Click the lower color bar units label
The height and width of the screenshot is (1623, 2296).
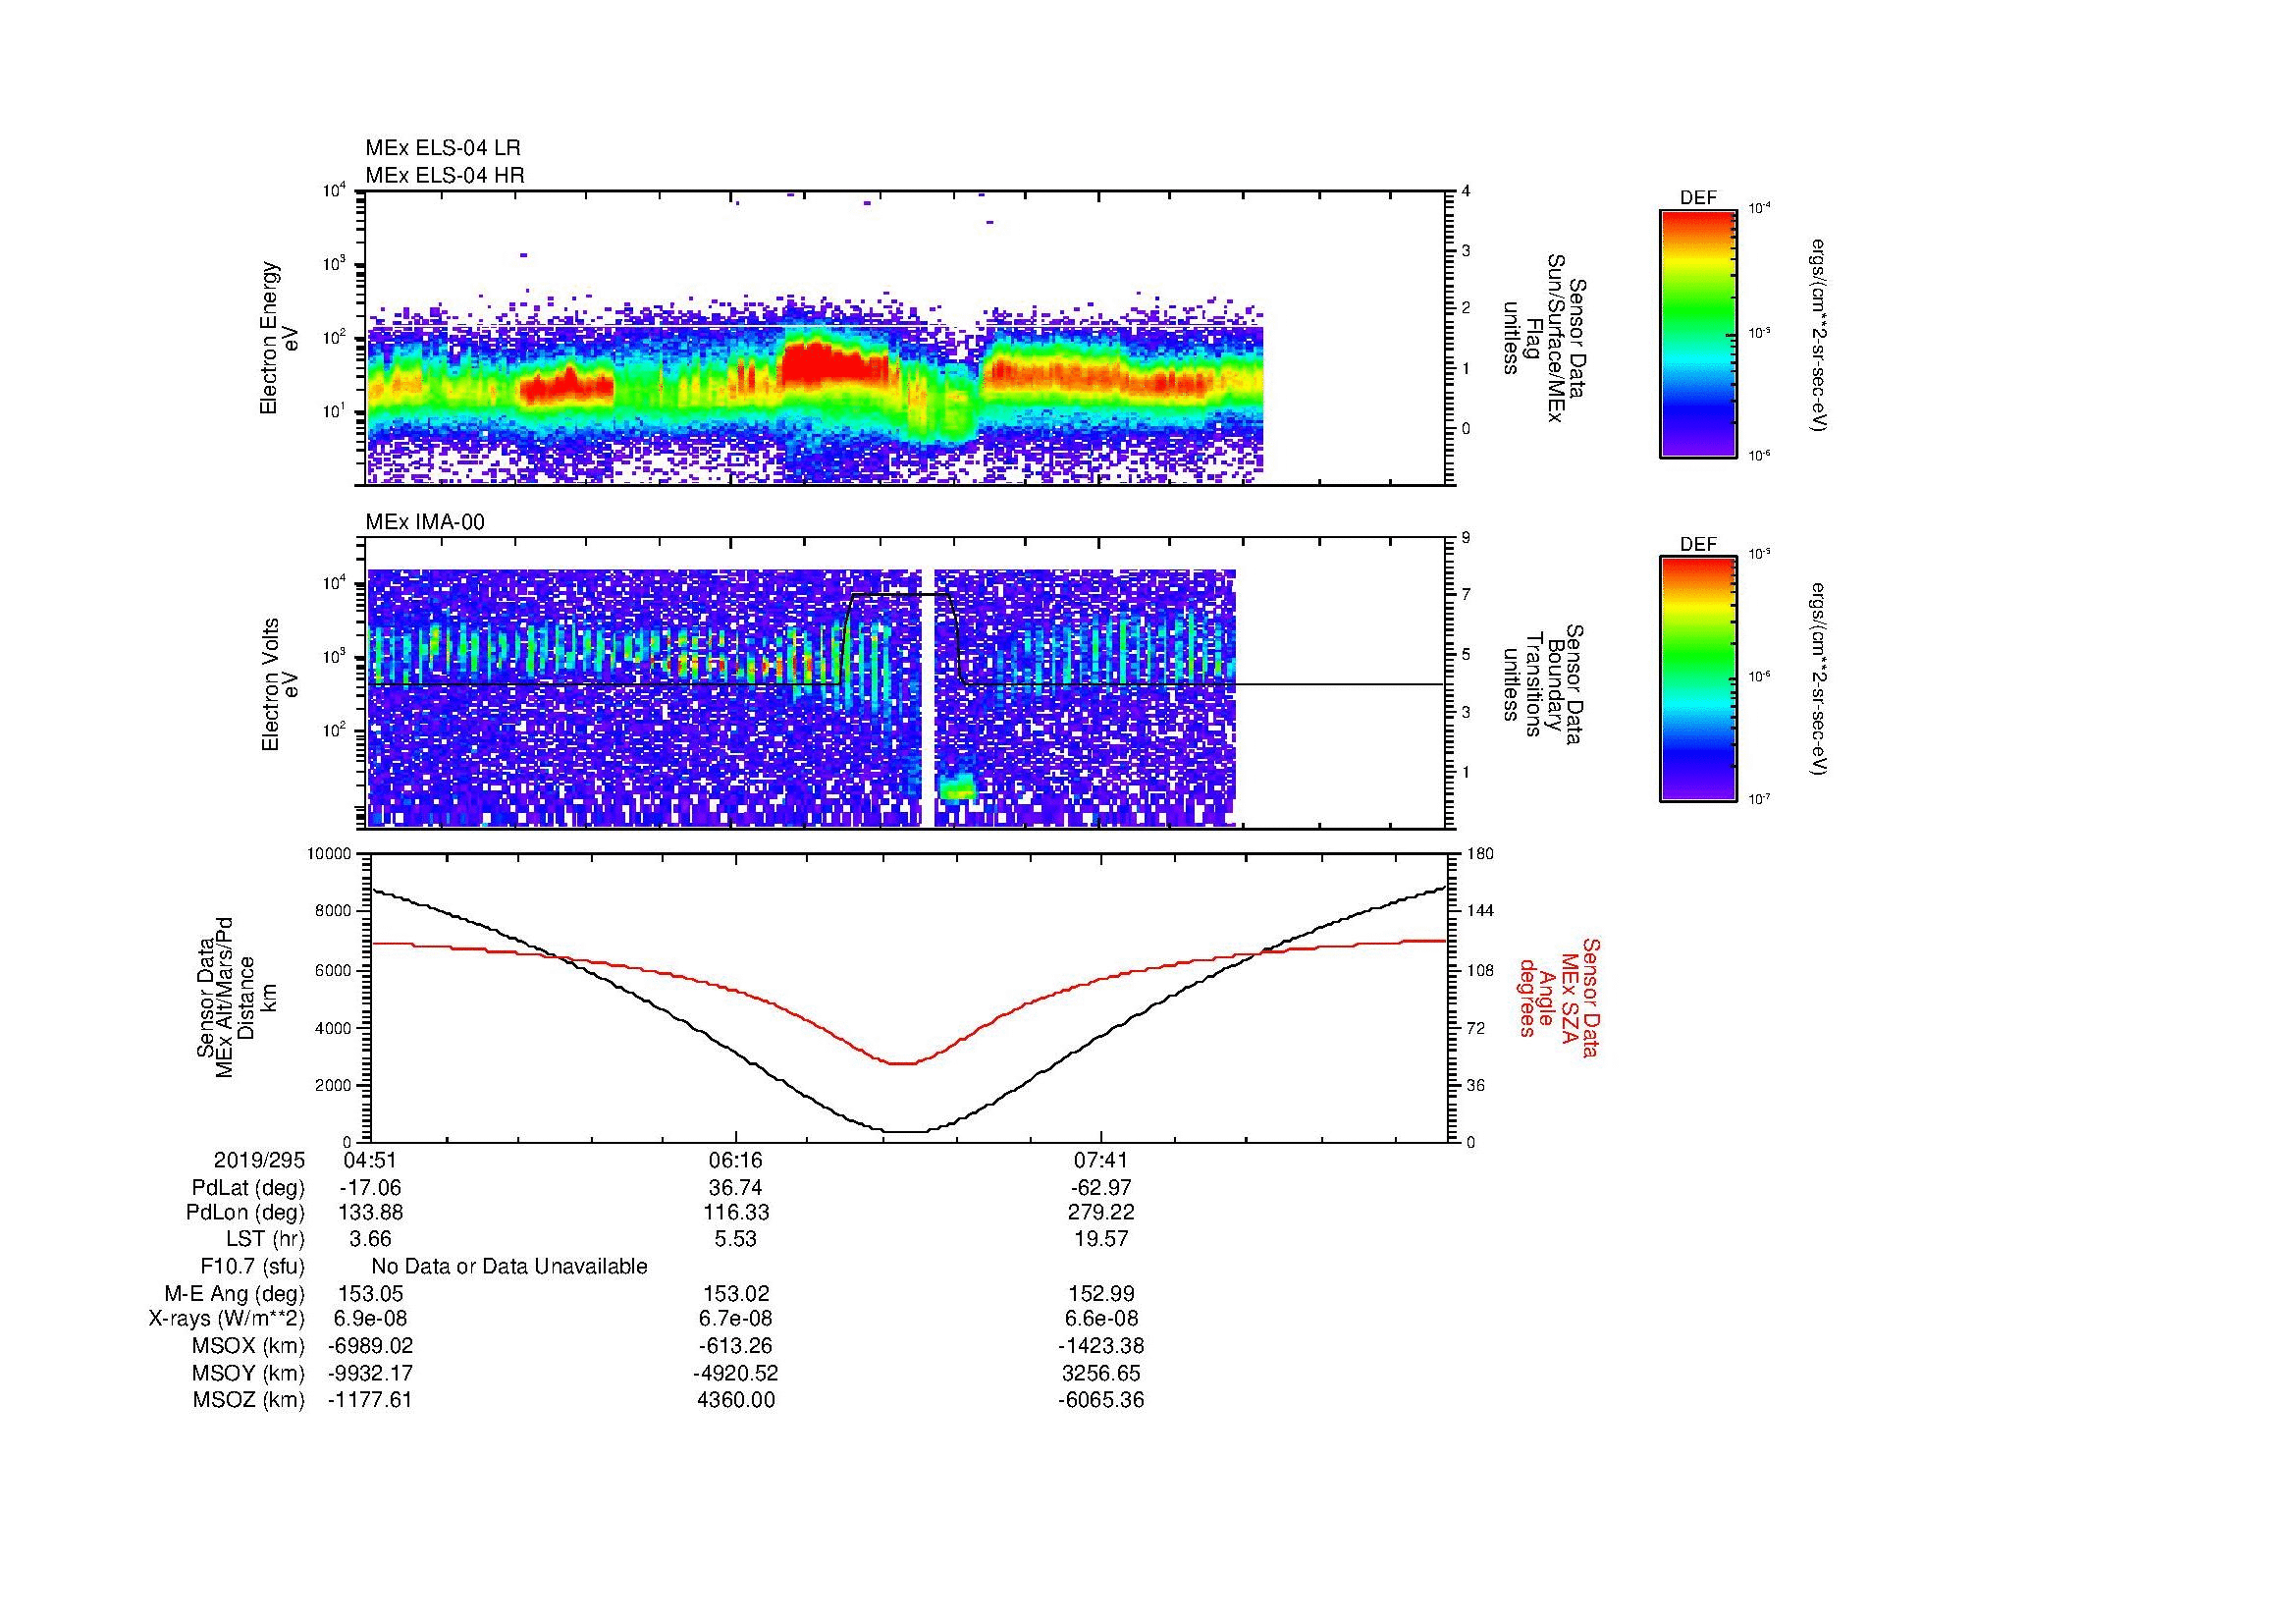1818,680
